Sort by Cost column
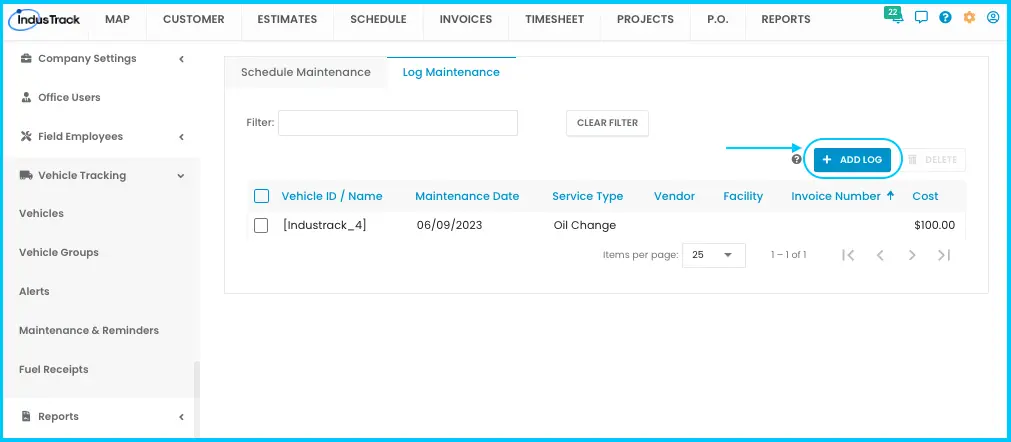Screen dimensions: 1011x442 click(925, 196)
